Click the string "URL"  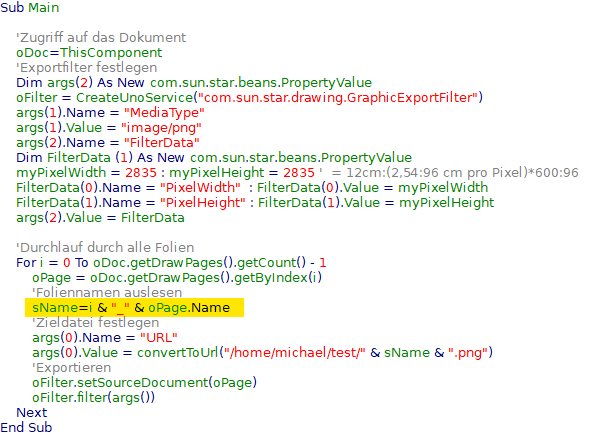coord(159,338)
